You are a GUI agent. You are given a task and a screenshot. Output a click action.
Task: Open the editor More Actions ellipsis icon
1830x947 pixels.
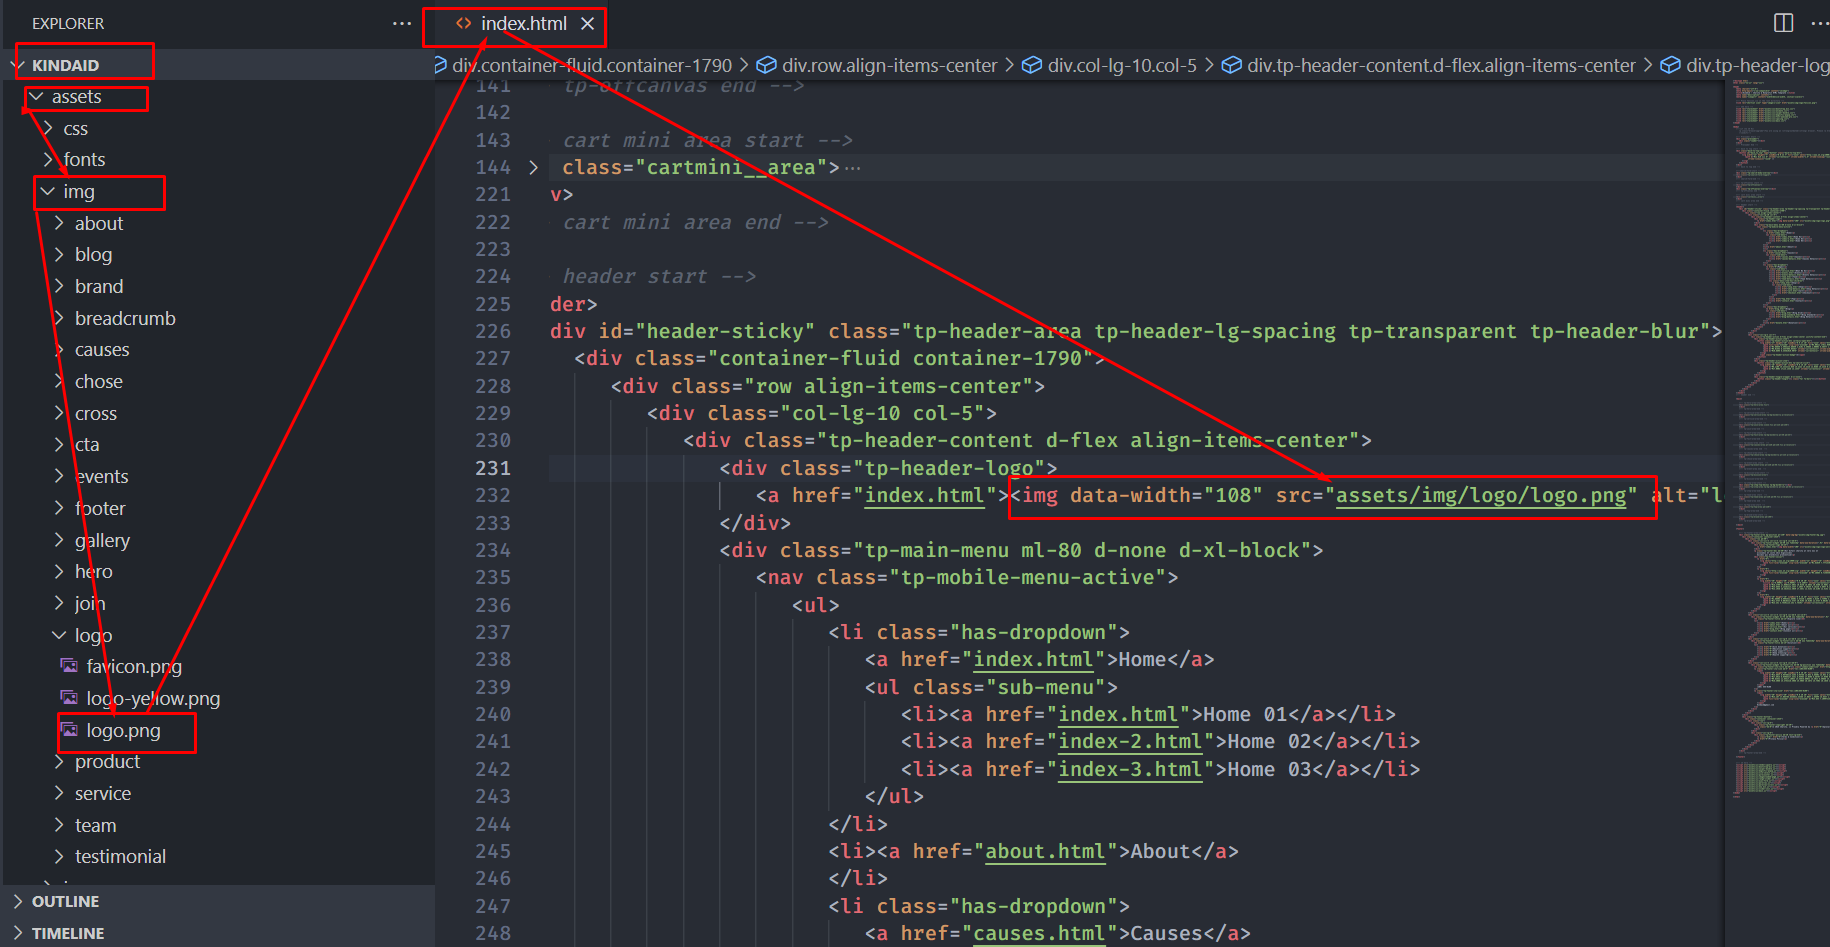(1819, 23)
